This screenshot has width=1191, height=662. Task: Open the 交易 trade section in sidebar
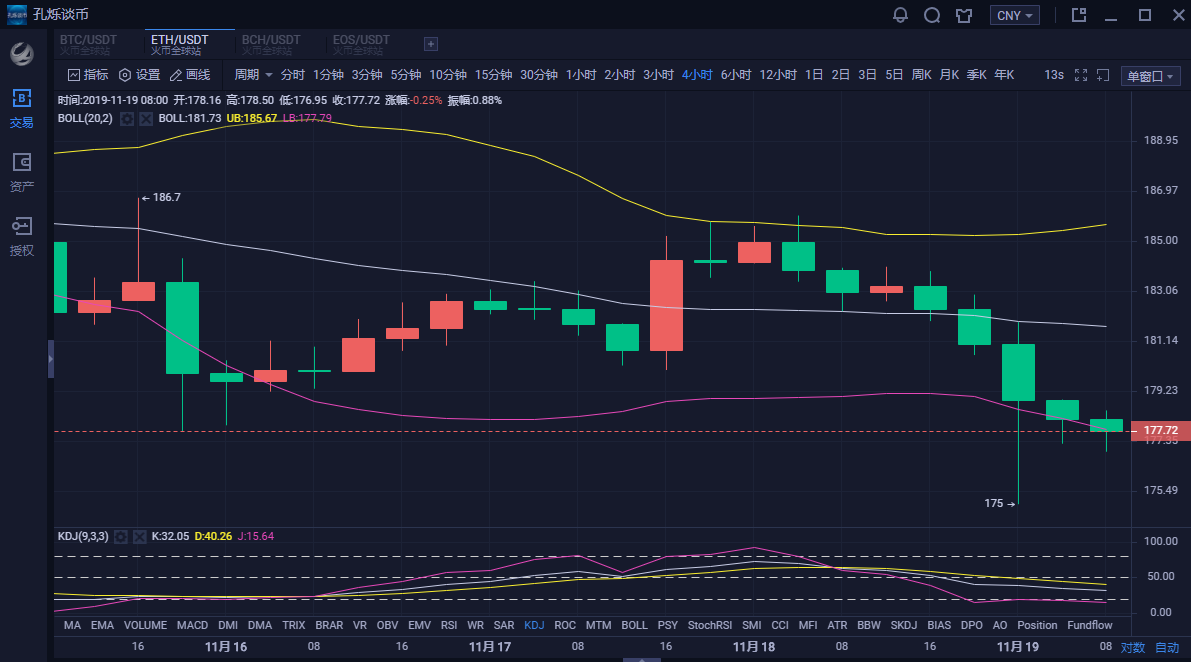[21, 109]
